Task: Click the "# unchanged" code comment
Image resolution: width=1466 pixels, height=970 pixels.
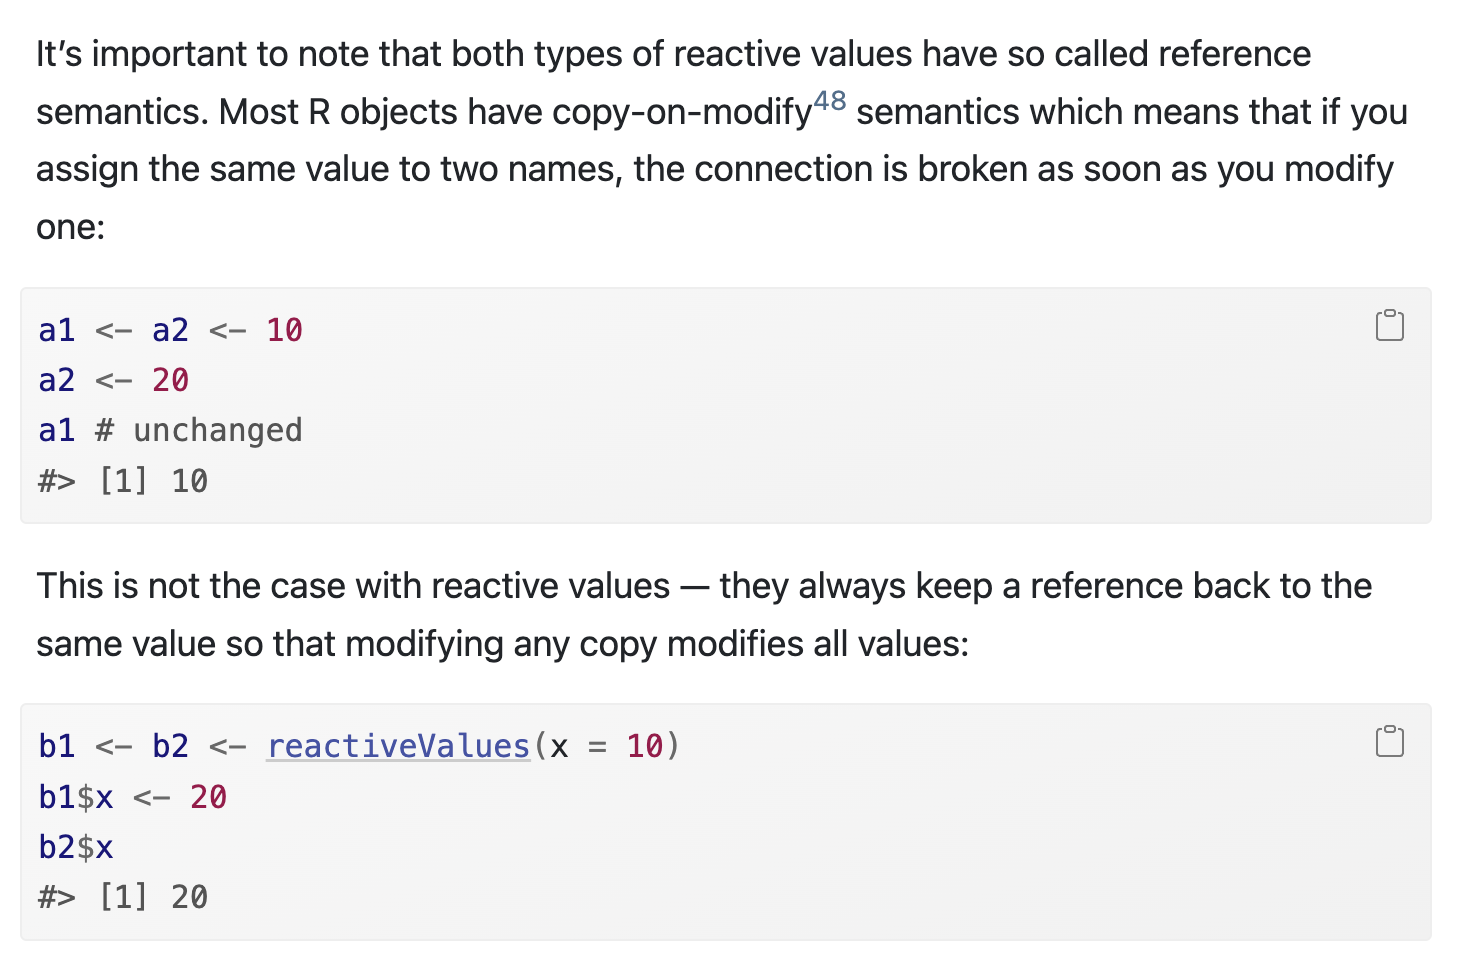Action: pos(199,430)
